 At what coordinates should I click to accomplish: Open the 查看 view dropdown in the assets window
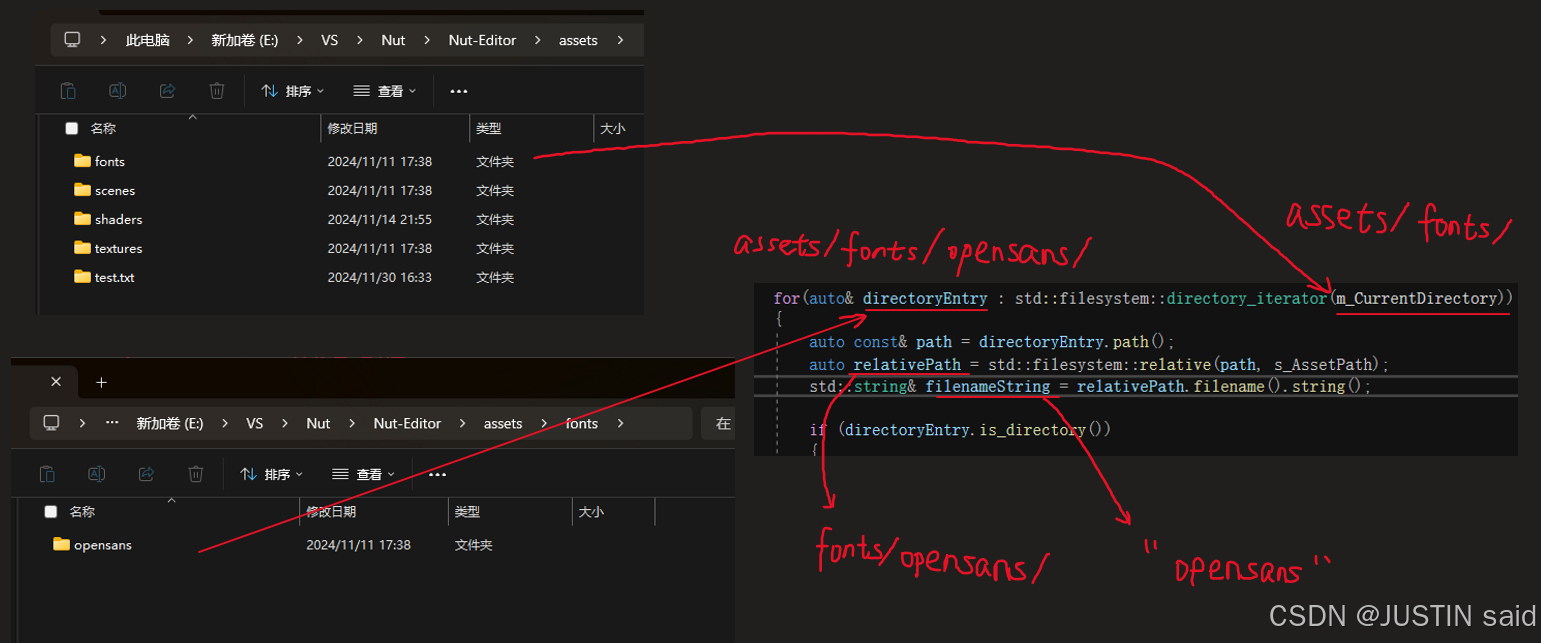384,91
